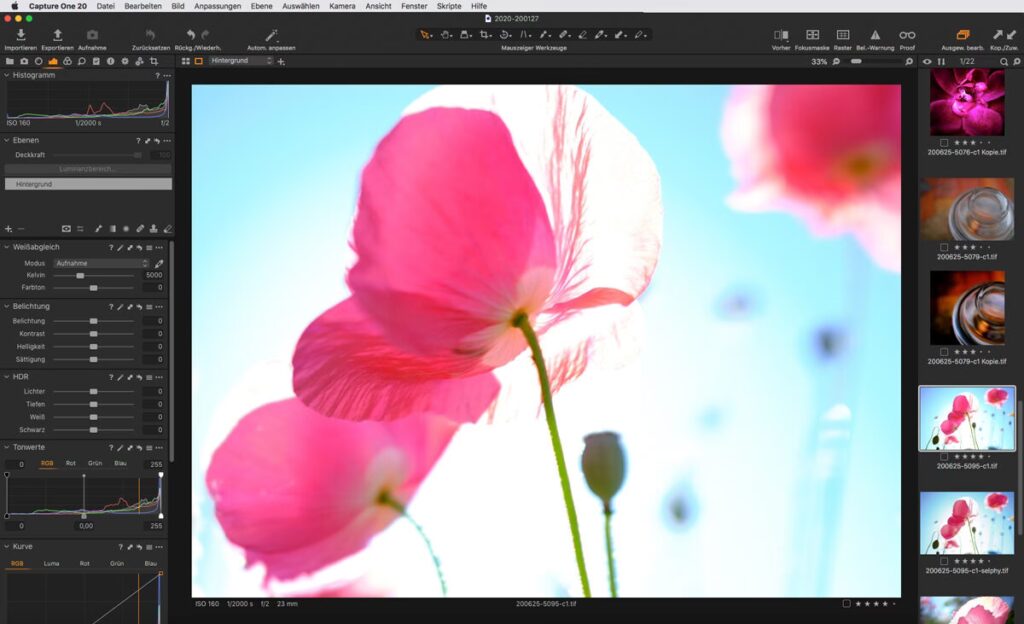The height and width of the screenshot is (624, 1024).
Task: Open the Anpassungen menu
Action: pyautogui.click(x=217, y=6)
